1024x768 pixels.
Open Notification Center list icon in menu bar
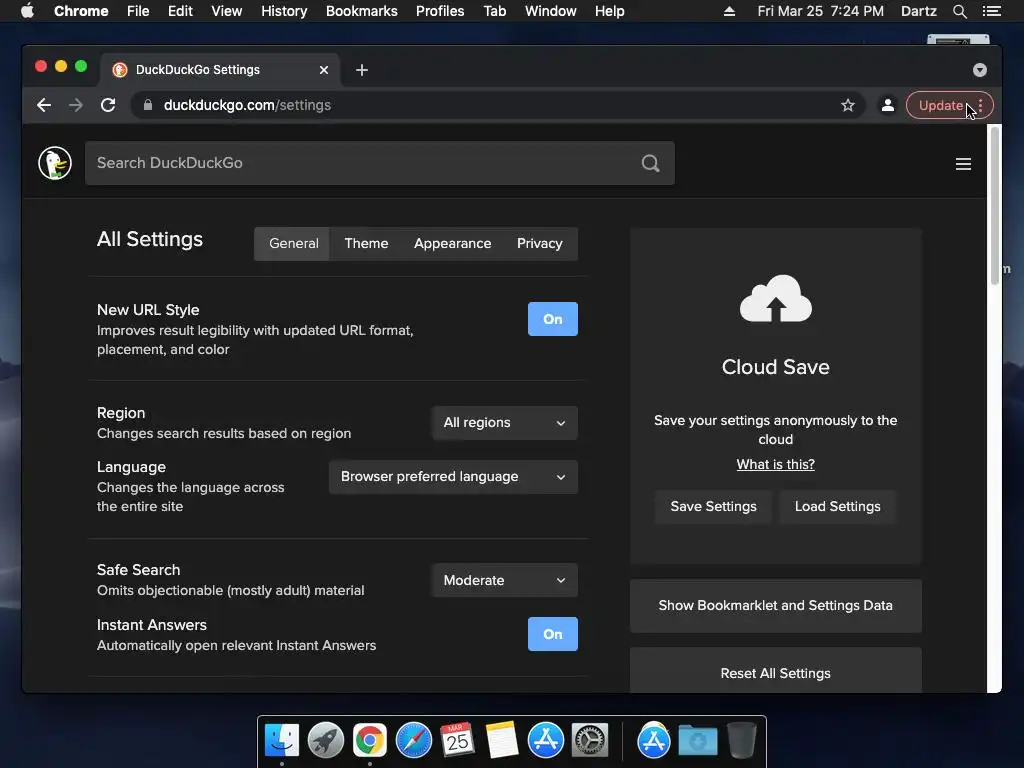coord(992,11)
